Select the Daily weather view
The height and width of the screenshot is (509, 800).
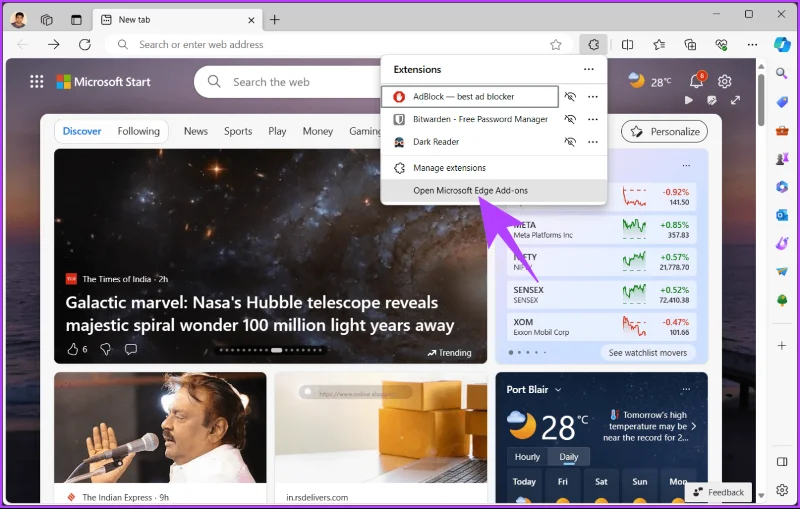click(568, 457)
